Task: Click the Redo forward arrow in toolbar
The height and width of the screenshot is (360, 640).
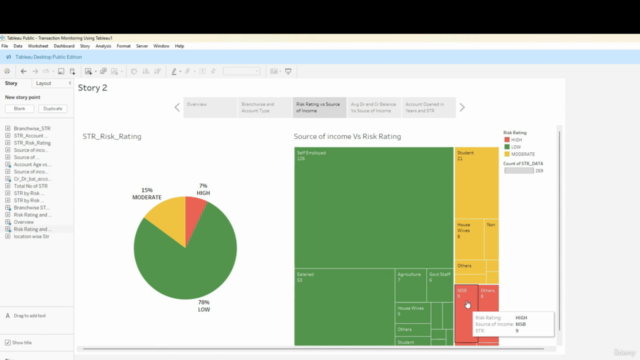Action: pos(35,71)
